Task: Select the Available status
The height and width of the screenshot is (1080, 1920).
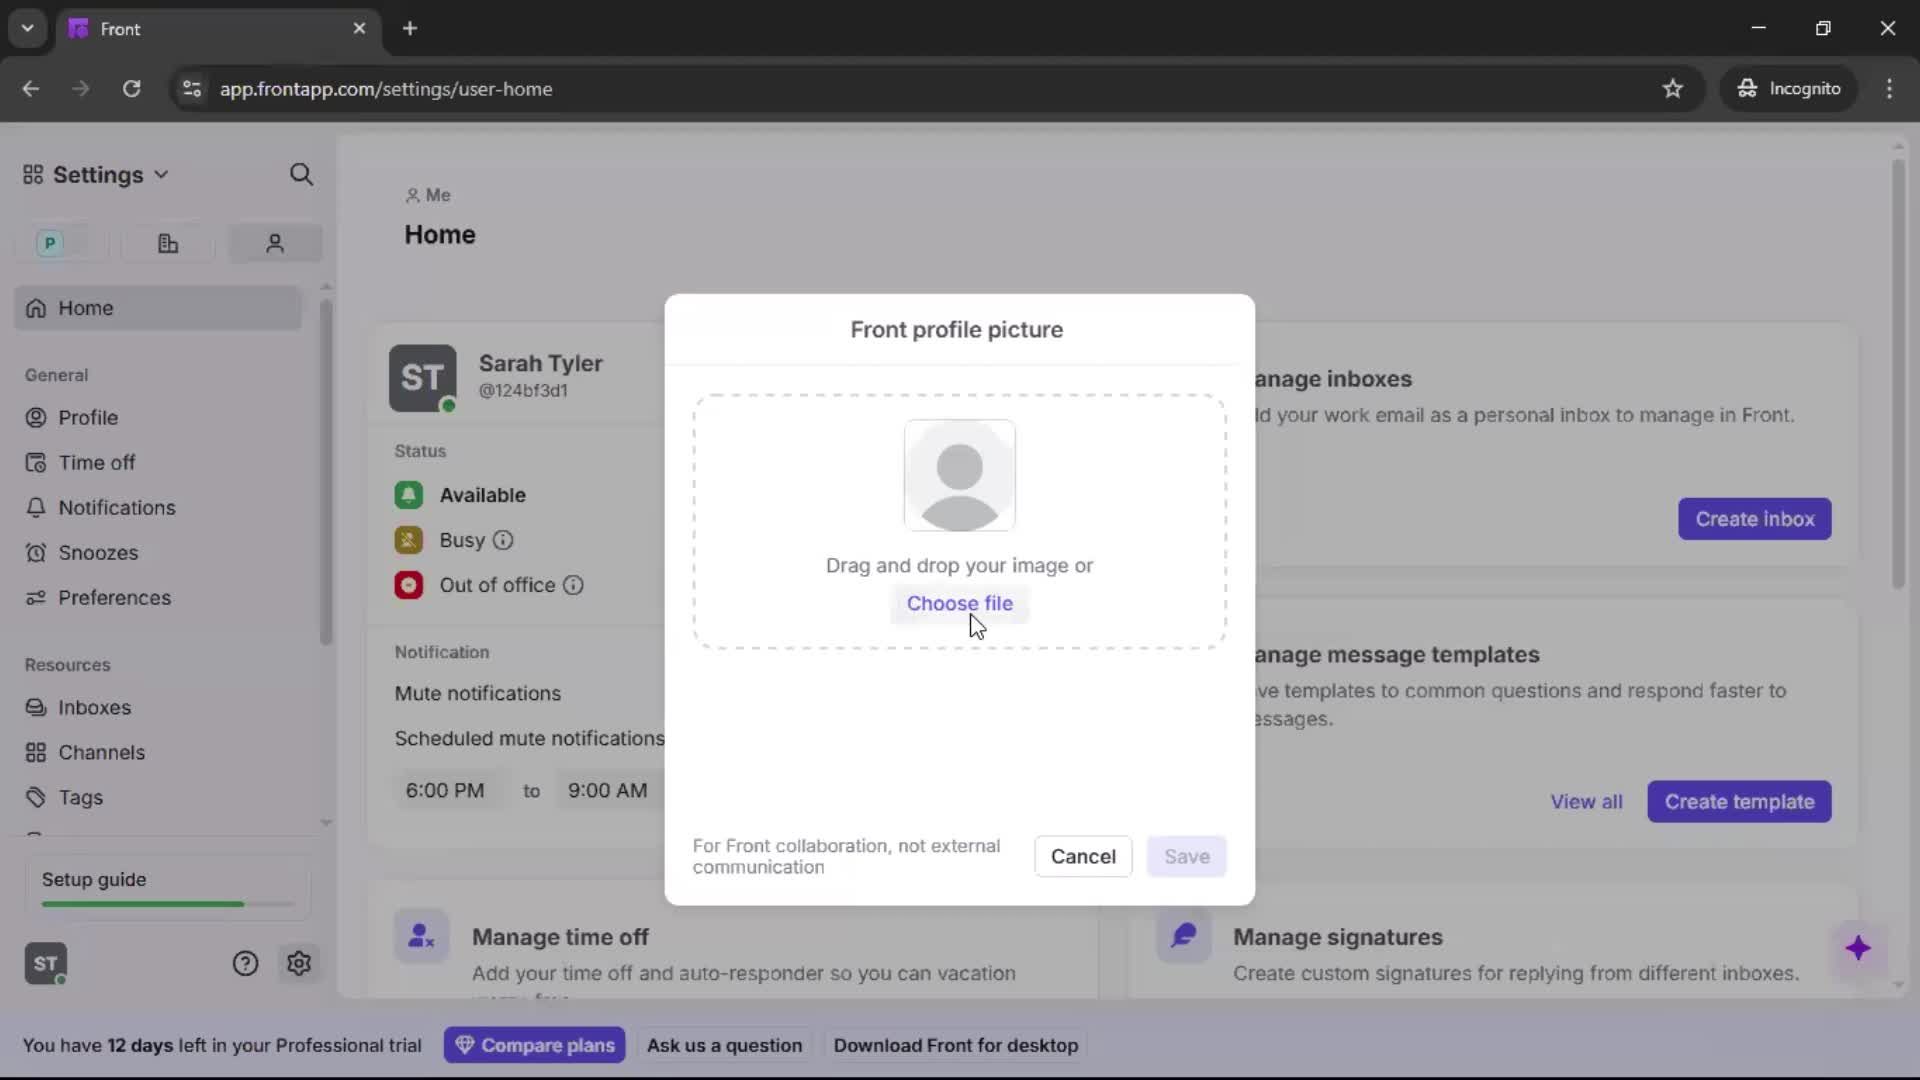Action: point(408,495)
